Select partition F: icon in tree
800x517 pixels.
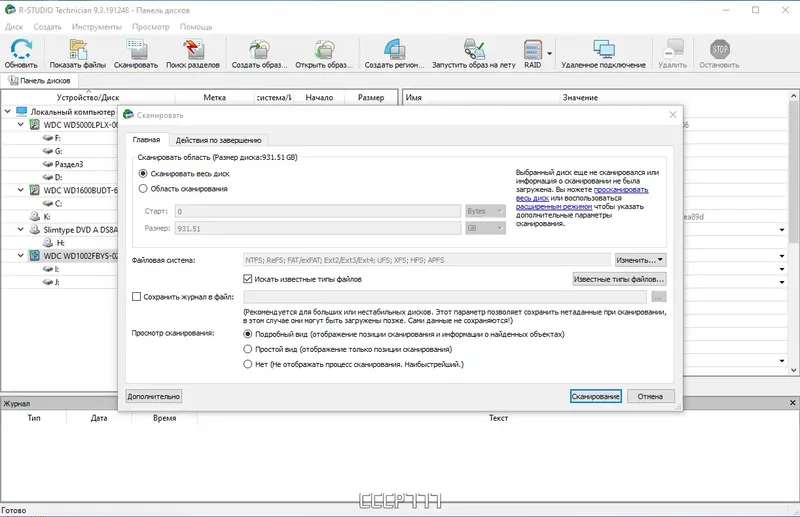(x=47, y=138)
